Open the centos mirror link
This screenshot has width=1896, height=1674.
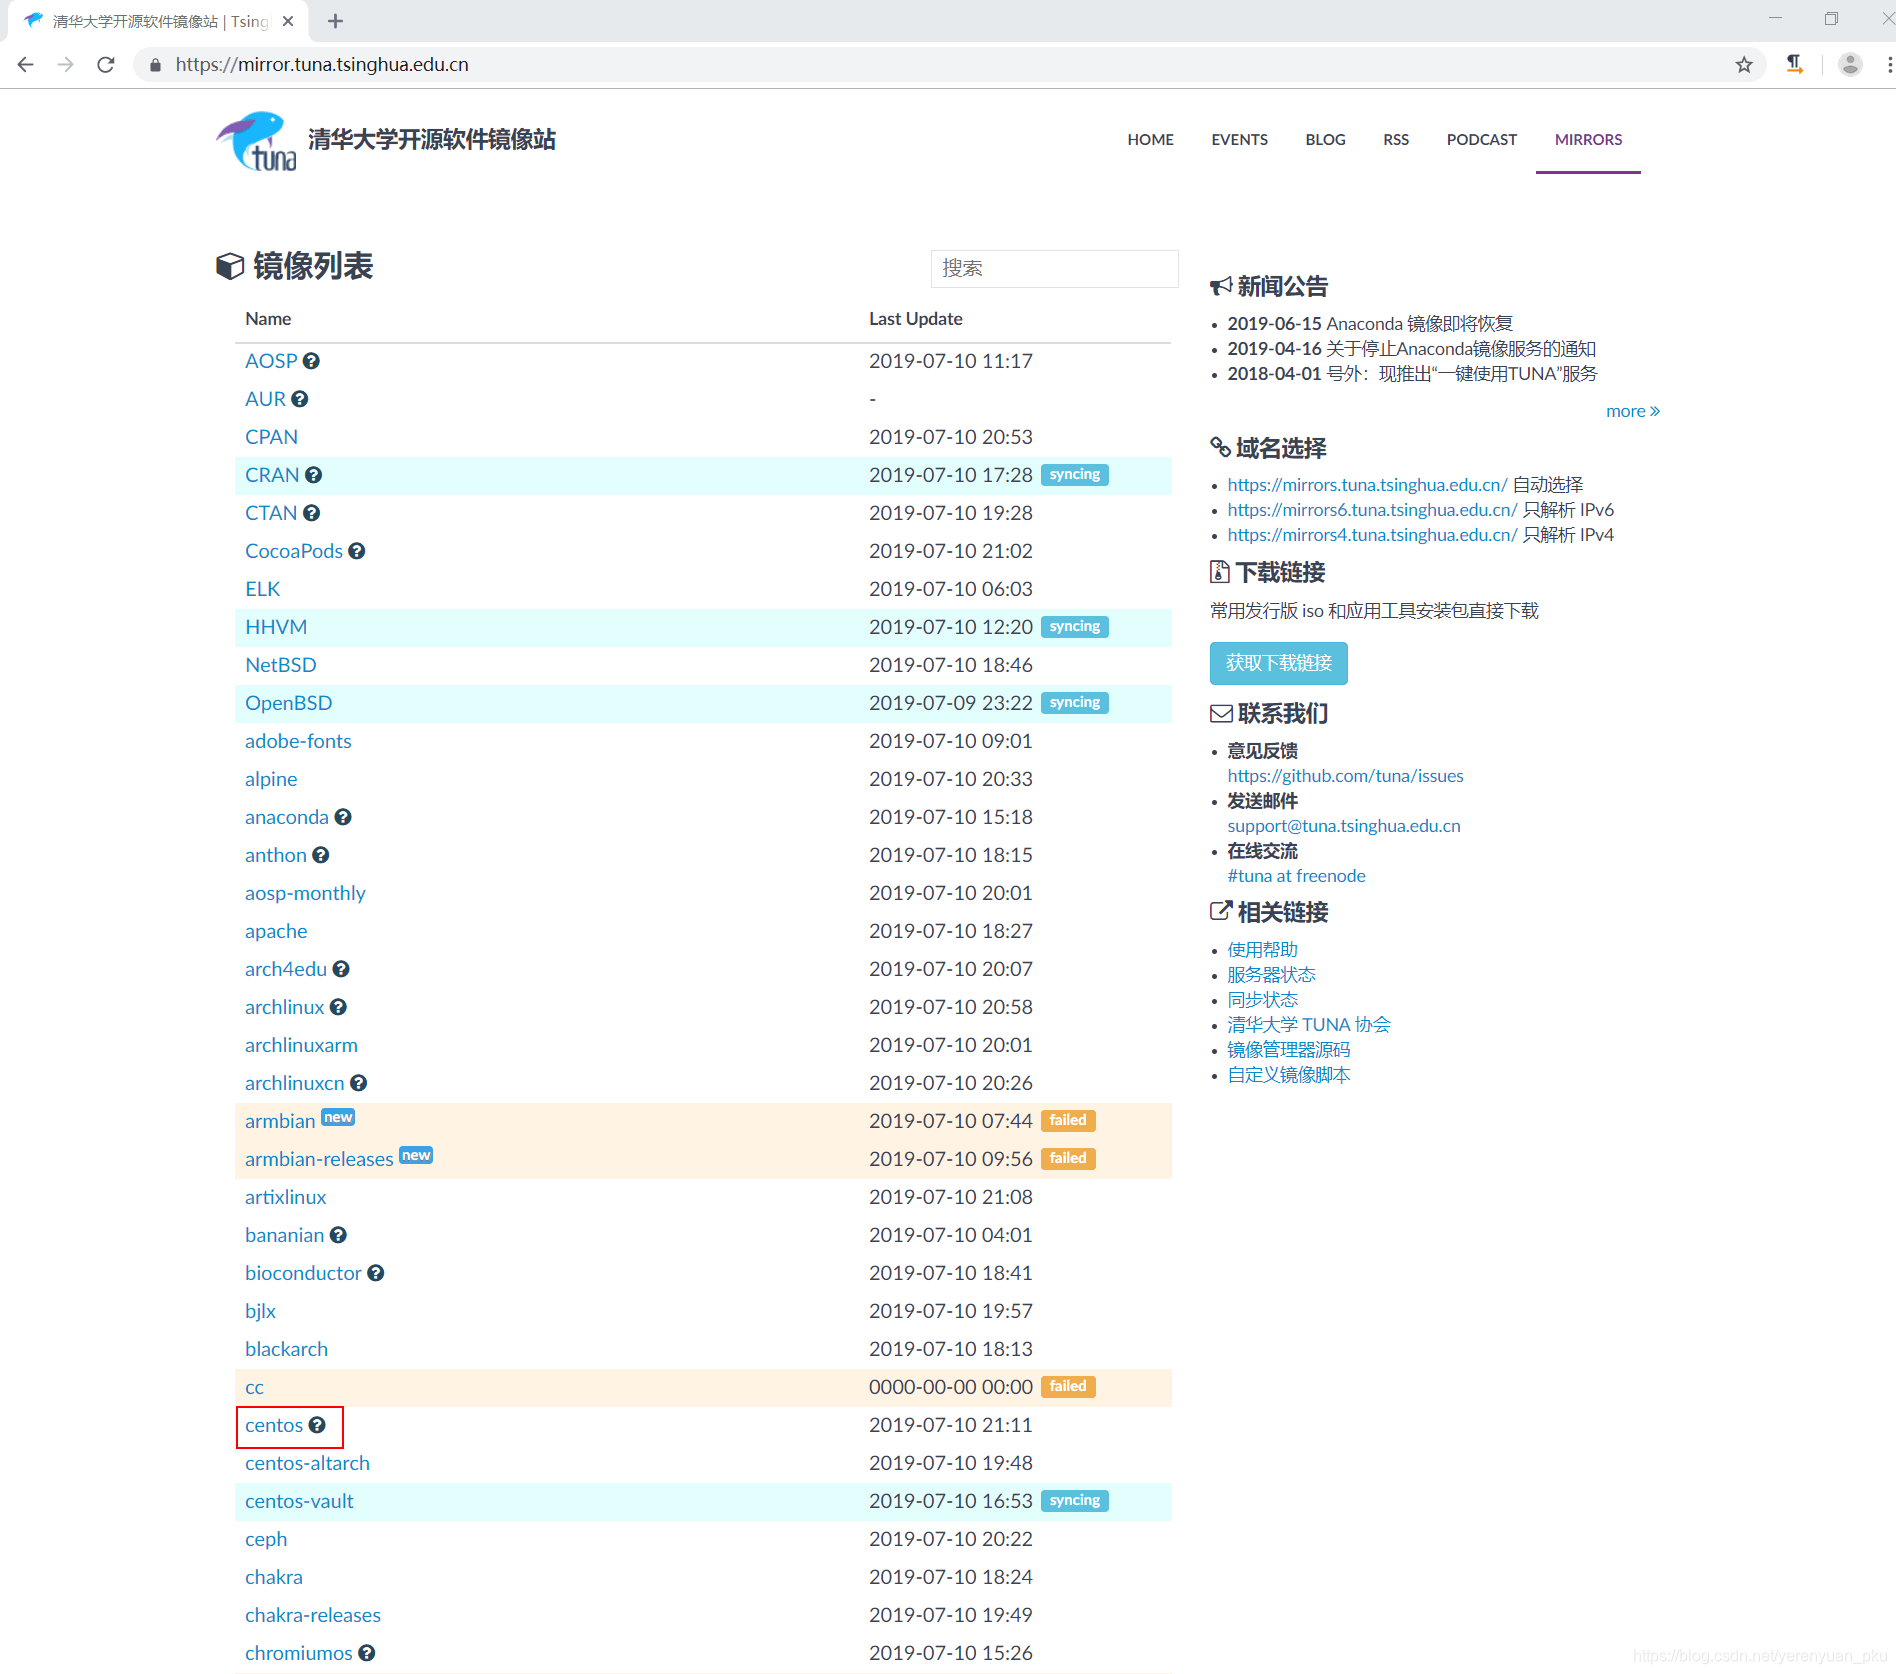274,1425
